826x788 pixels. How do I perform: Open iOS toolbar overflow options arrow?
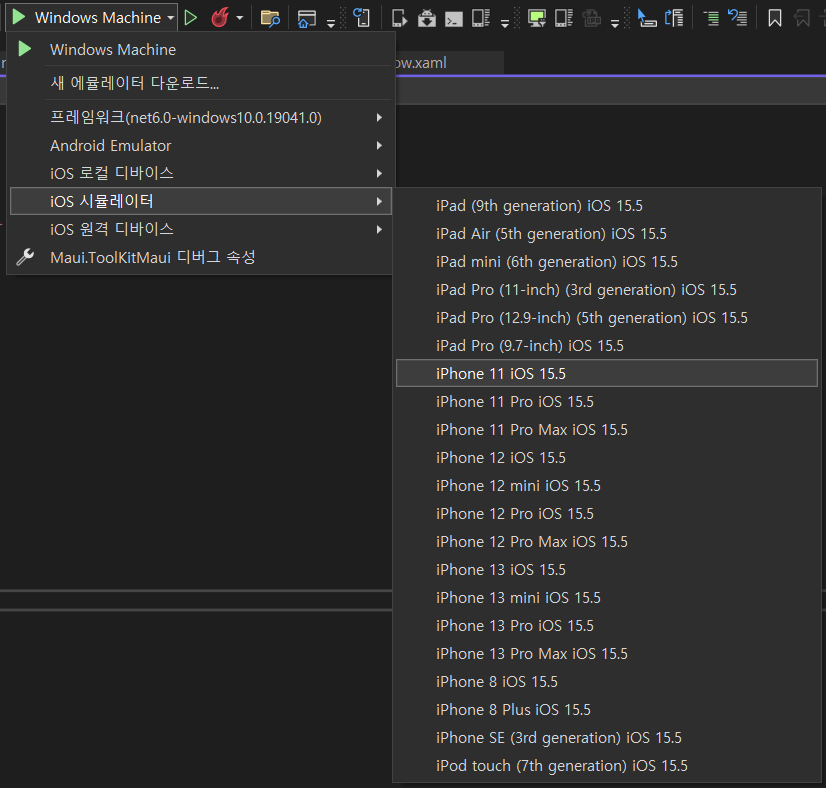point(615,24)
